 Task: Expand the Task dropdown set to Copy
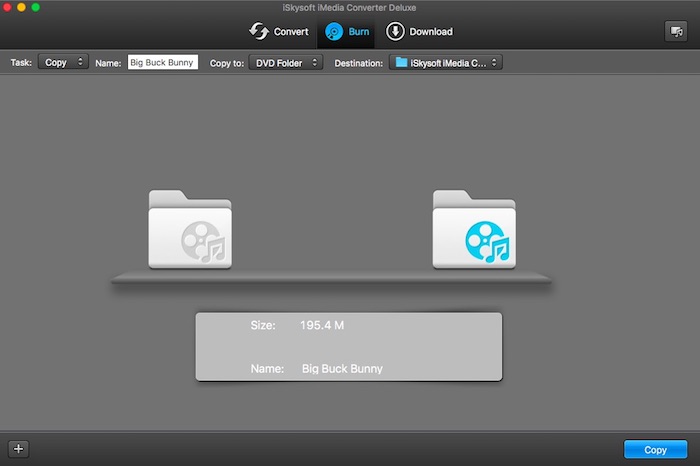point(63,62)
